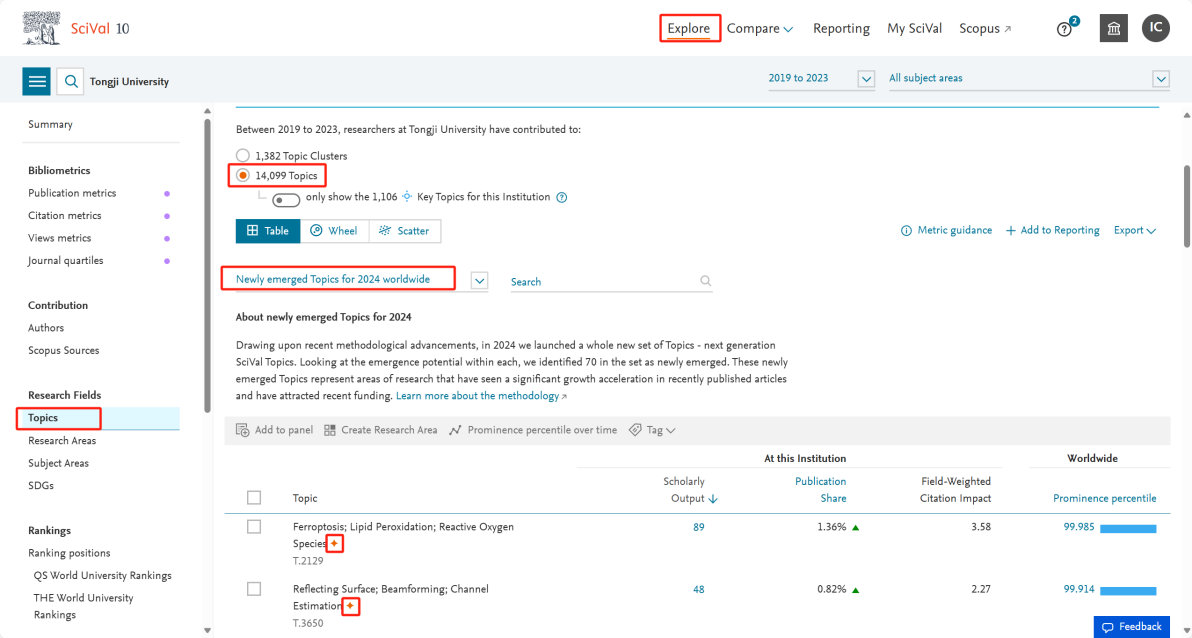The height and width of the screenshot is (638, 1192).
Task: Switch to Table view
Action: [x=268, y=231]
